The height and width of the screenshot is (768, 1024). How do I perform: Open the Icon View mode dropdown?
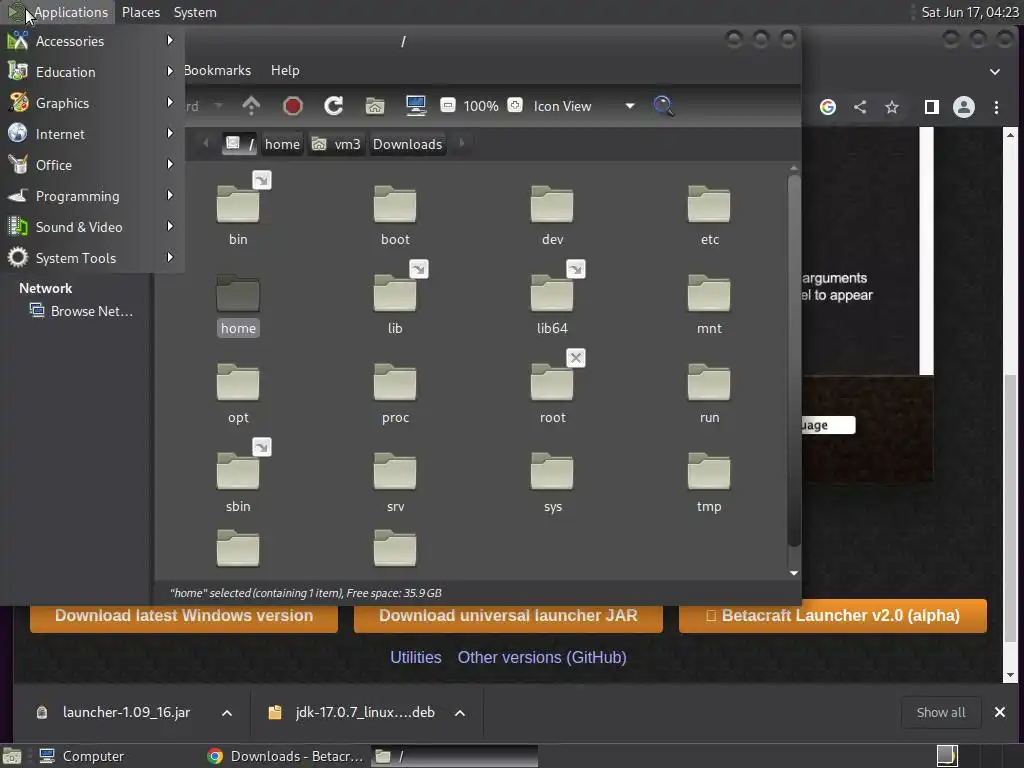point(583,106)
